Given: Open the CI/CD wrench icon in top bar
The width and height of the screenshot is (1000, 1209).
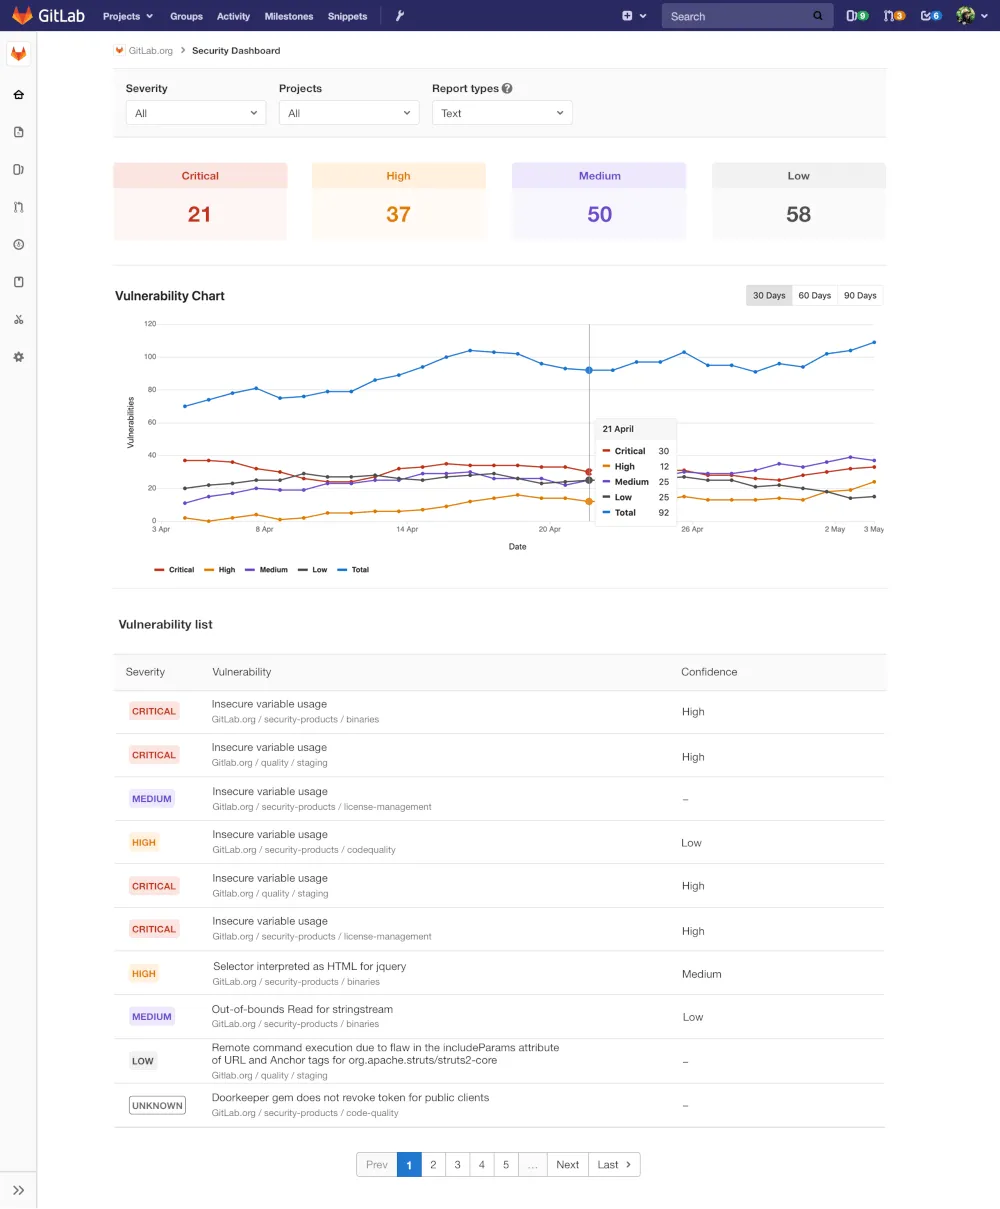Looking at the screenshot, I should tap(402, 16).
